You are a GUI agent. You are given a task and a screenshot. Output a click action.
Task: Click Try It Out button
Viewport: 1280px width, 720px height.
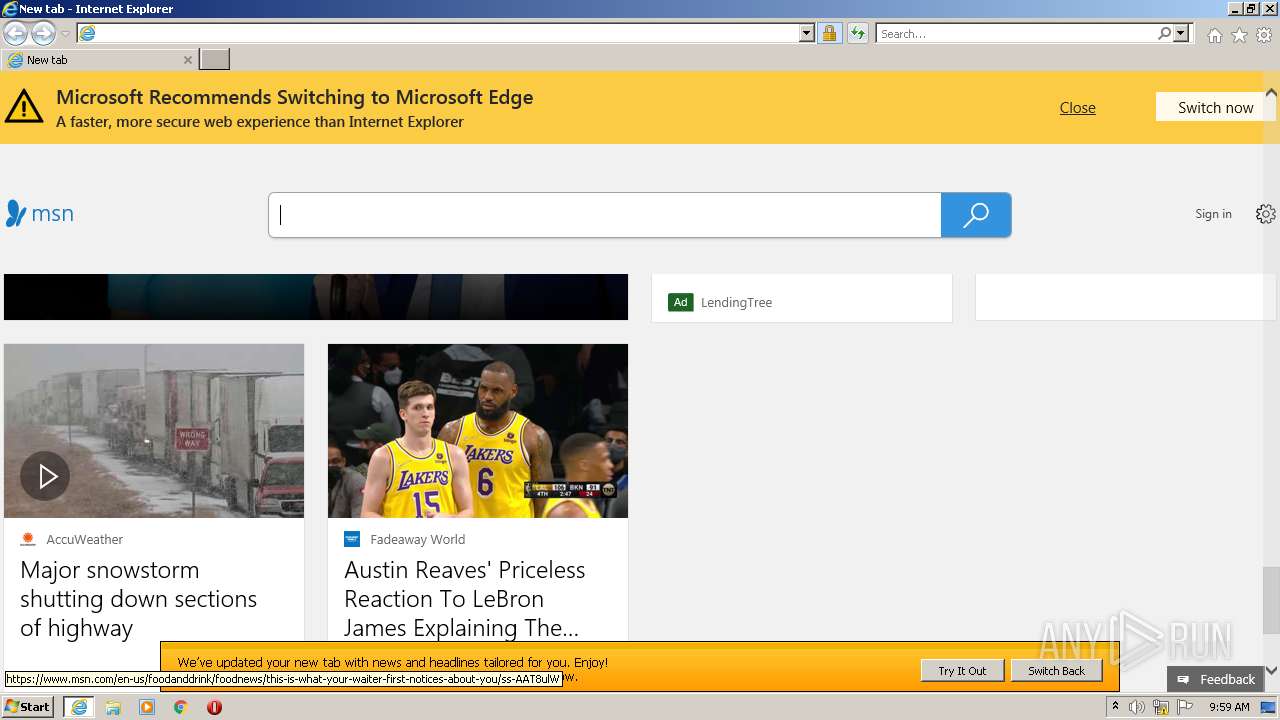click(962, 671)
